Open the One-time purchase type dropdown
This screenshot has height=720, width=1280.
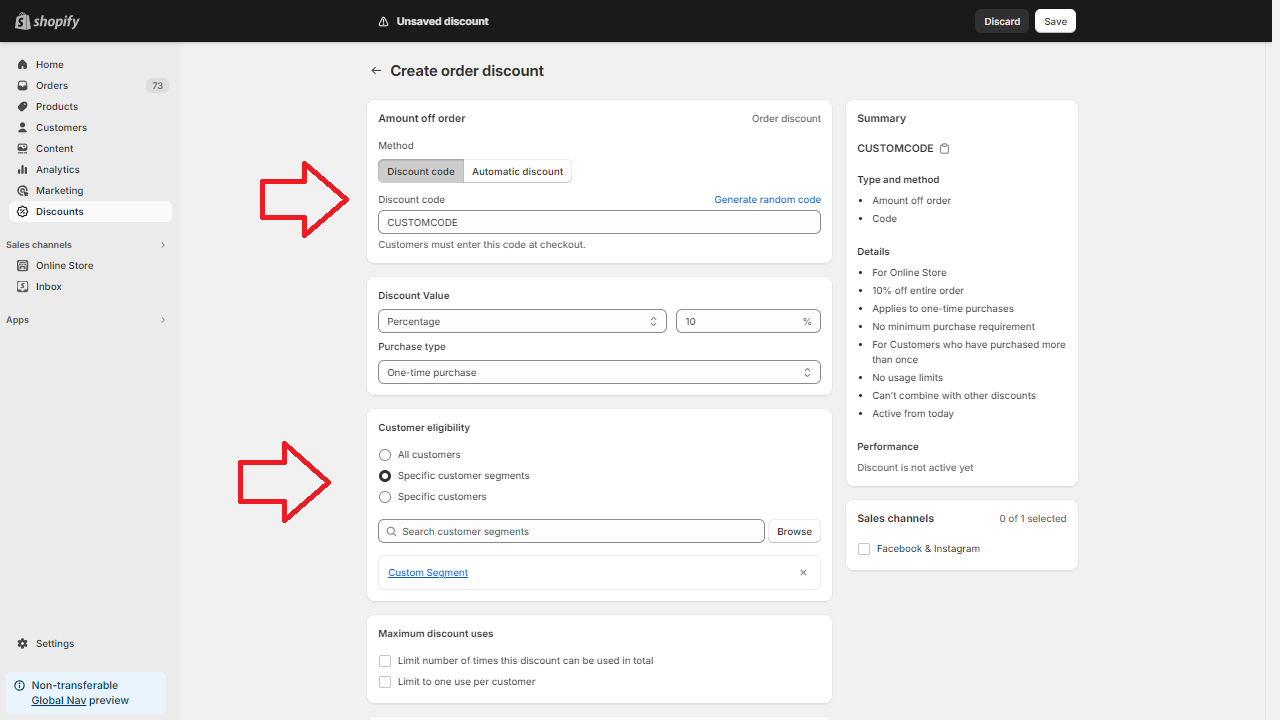pos(599,373)
